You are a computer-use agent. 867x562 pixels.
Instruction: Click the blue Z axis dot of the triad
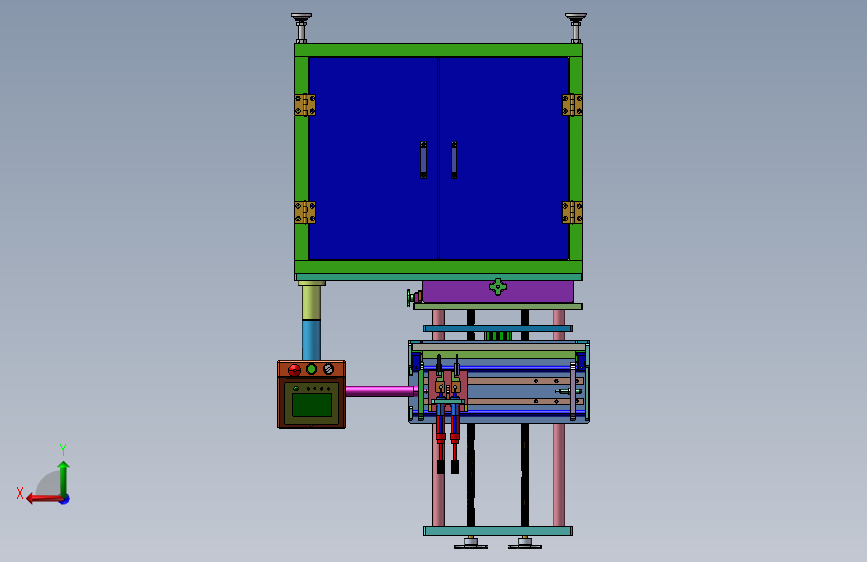click(x=65, y=499)
